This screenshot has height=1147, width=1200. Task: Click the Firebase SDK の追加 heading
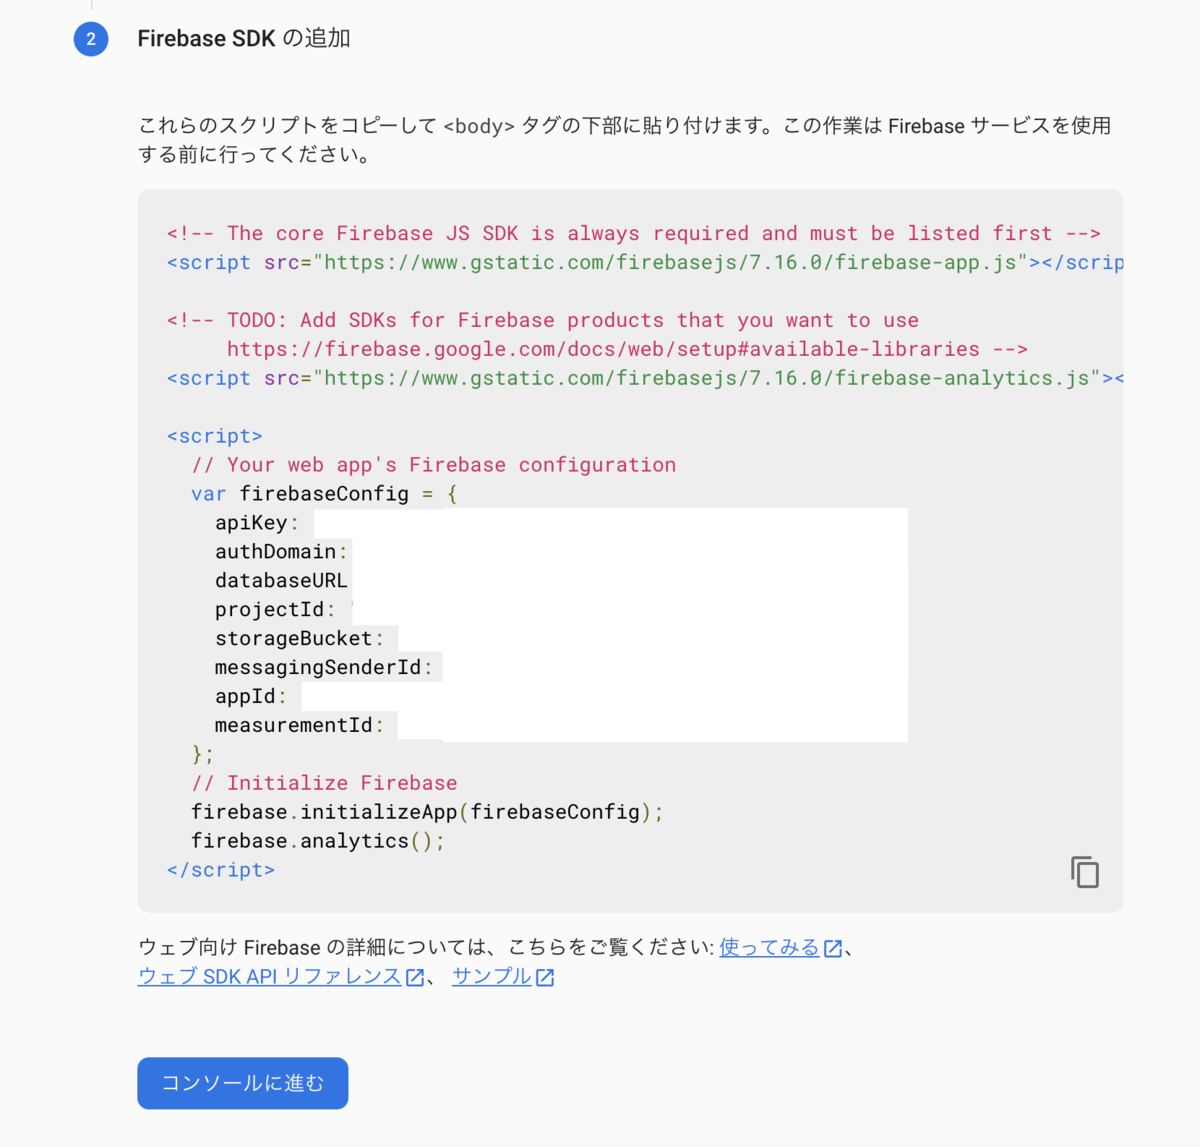click(244, 38)
